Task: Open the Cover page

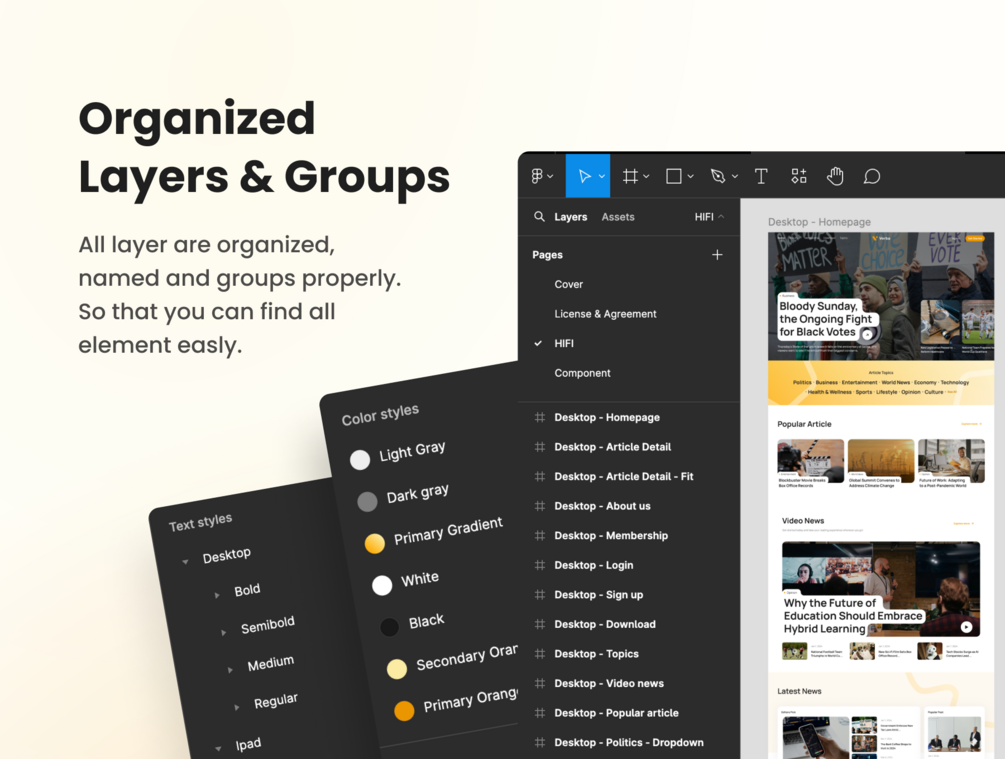Action: (x=569, y=284)
